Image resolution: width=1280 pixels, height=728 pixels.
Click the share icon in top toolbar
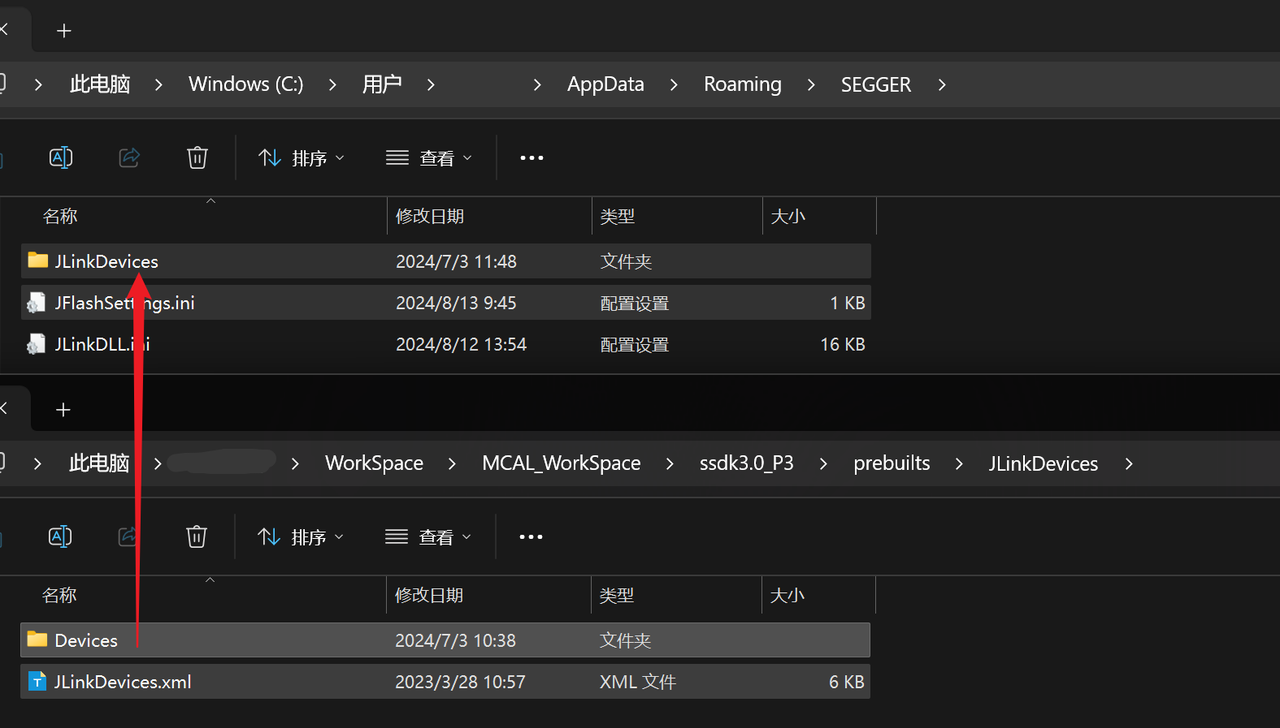128,157
